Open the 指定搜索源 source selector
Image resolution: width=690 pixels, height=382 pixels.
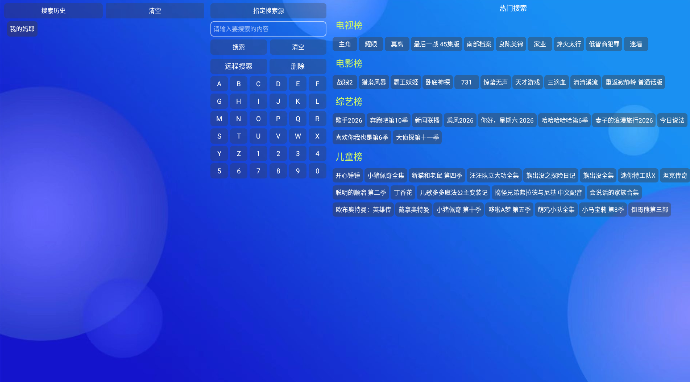click(268, 11)
